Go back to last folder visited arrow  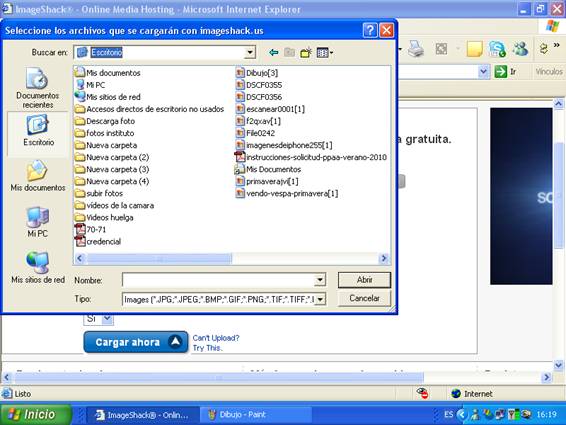click(274, 53)
